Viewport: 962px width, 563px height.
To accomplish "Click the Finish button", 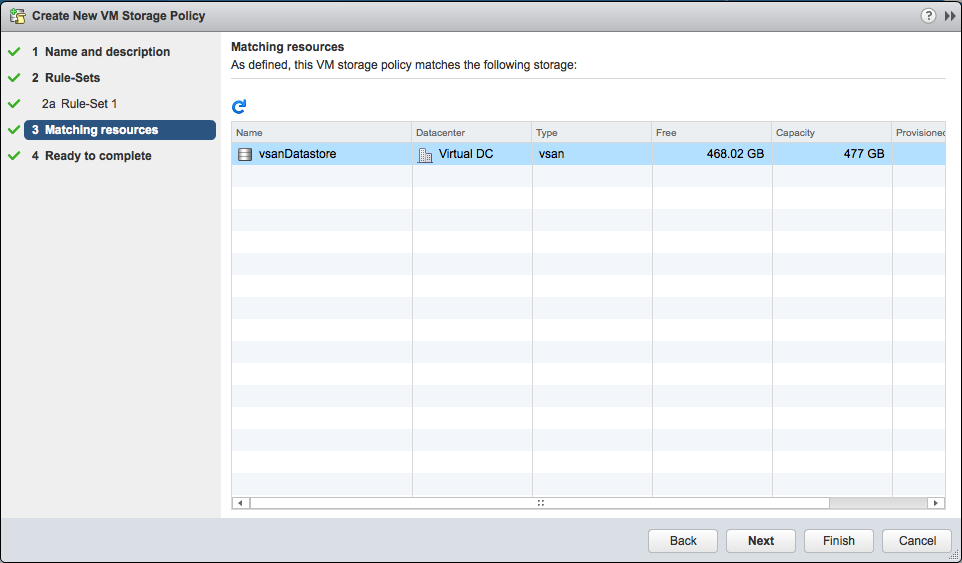I will (x=838, y=541).
